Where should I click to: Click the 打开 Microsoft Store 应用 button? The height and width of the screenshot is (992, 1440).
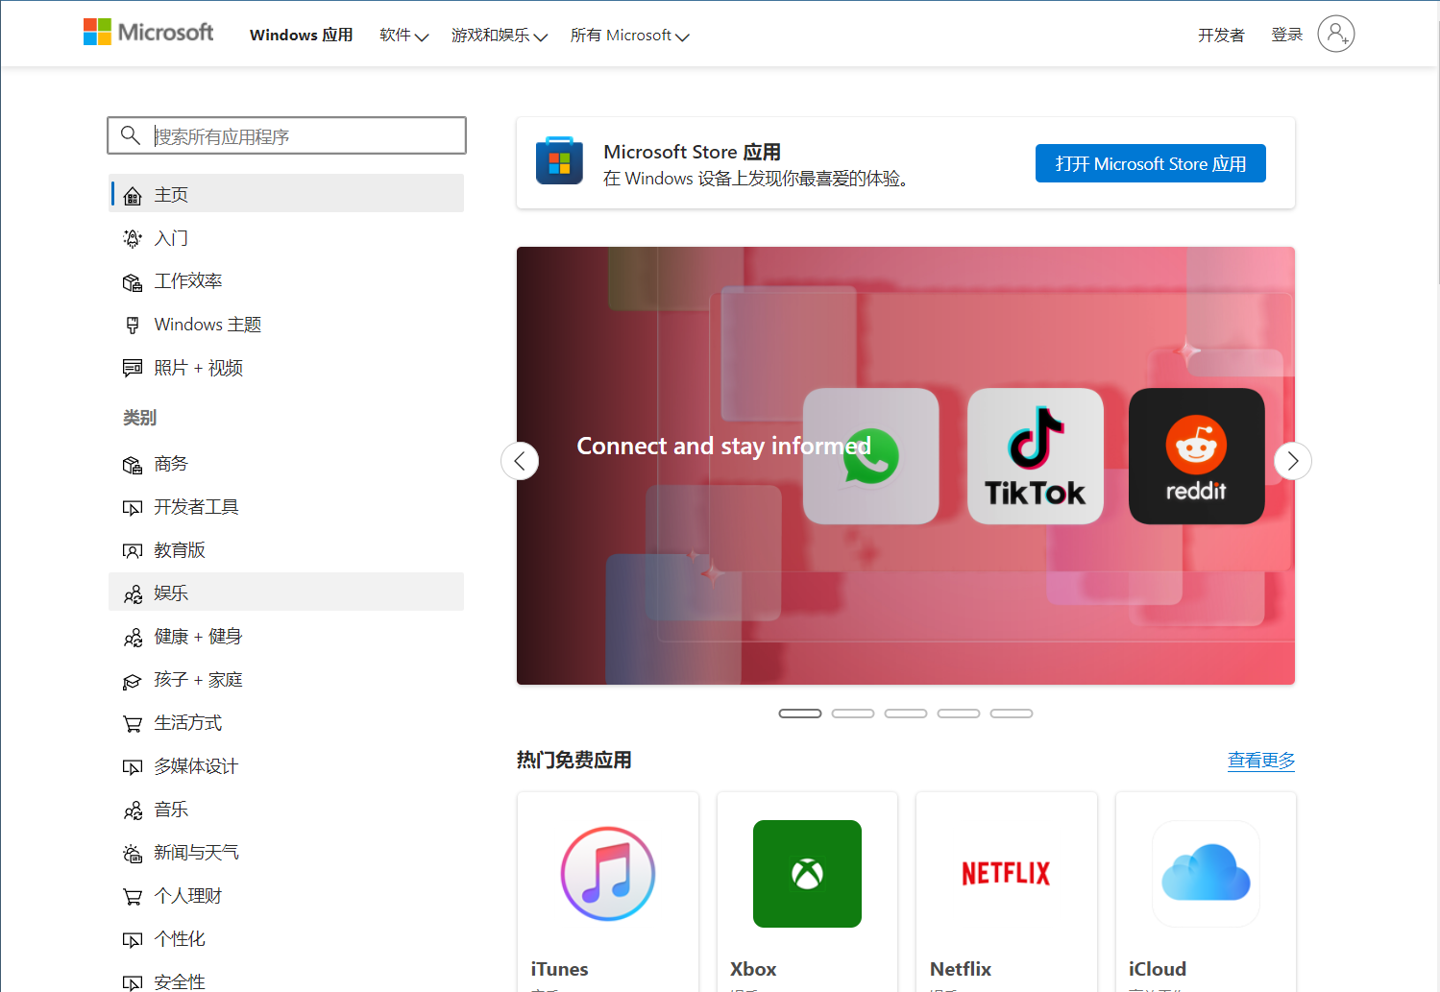1150,163
